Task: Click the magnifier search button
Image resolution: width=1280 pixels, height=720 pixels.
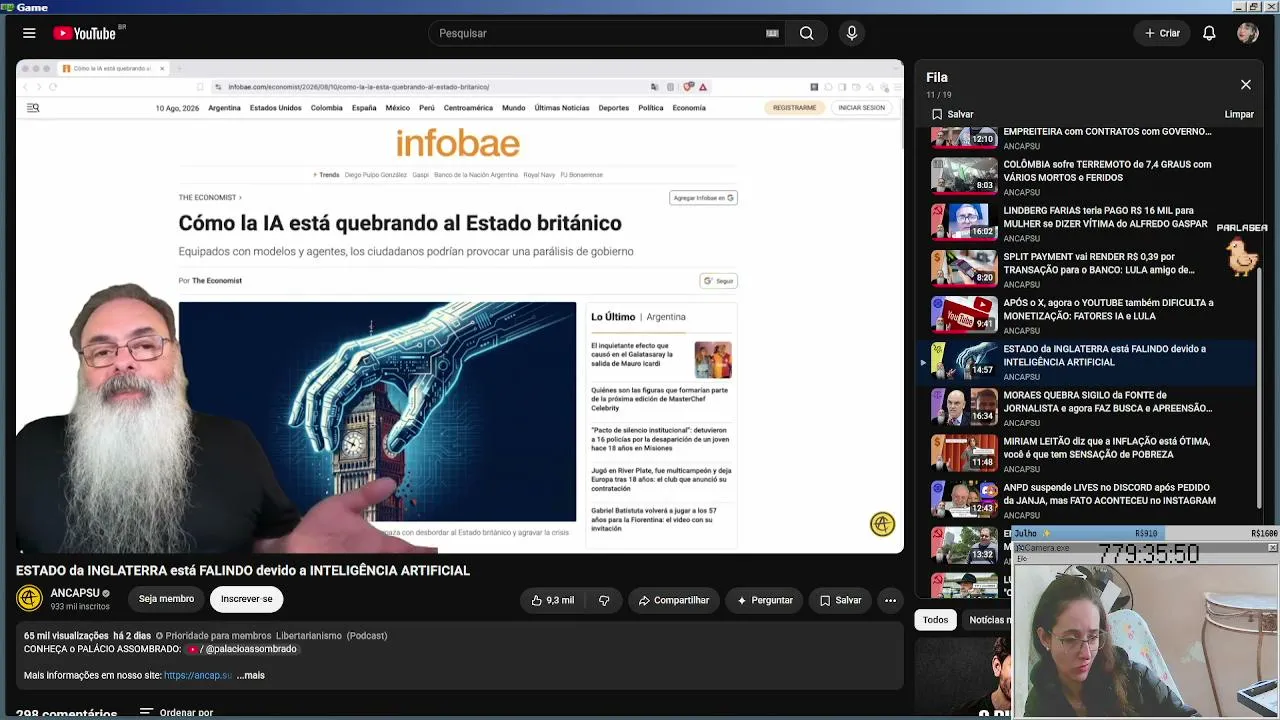Action: (x=806, y=33)
